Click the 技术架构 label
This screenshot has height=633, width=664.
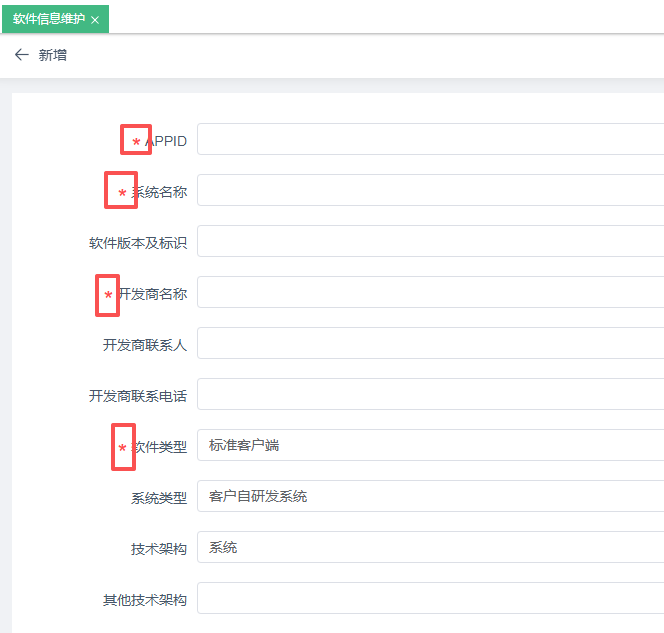click(159, 549)
